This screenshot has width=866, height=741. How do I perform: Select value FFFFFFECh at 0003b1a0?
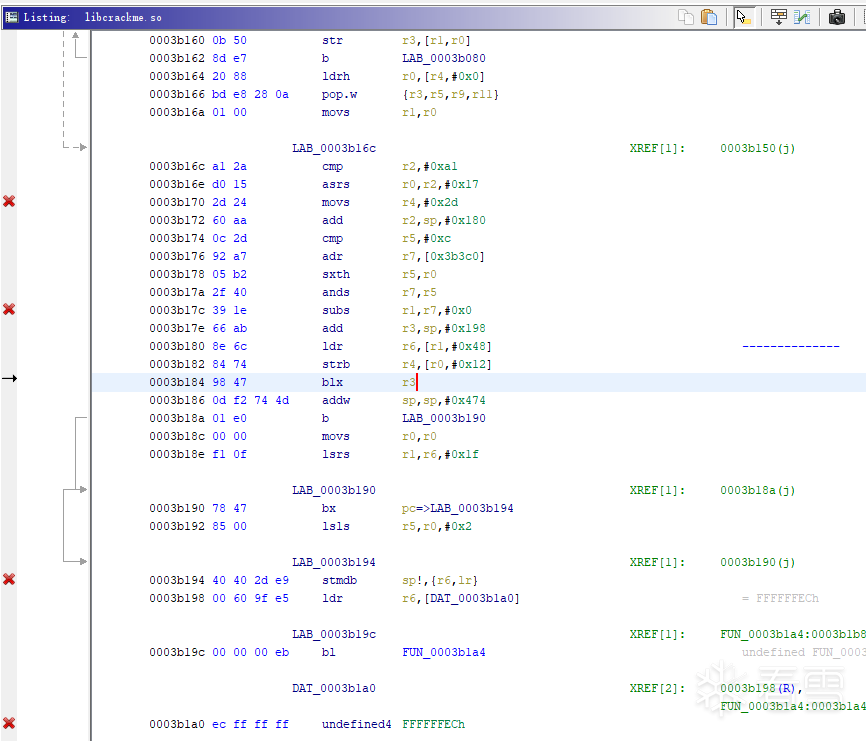click(433, 724)
